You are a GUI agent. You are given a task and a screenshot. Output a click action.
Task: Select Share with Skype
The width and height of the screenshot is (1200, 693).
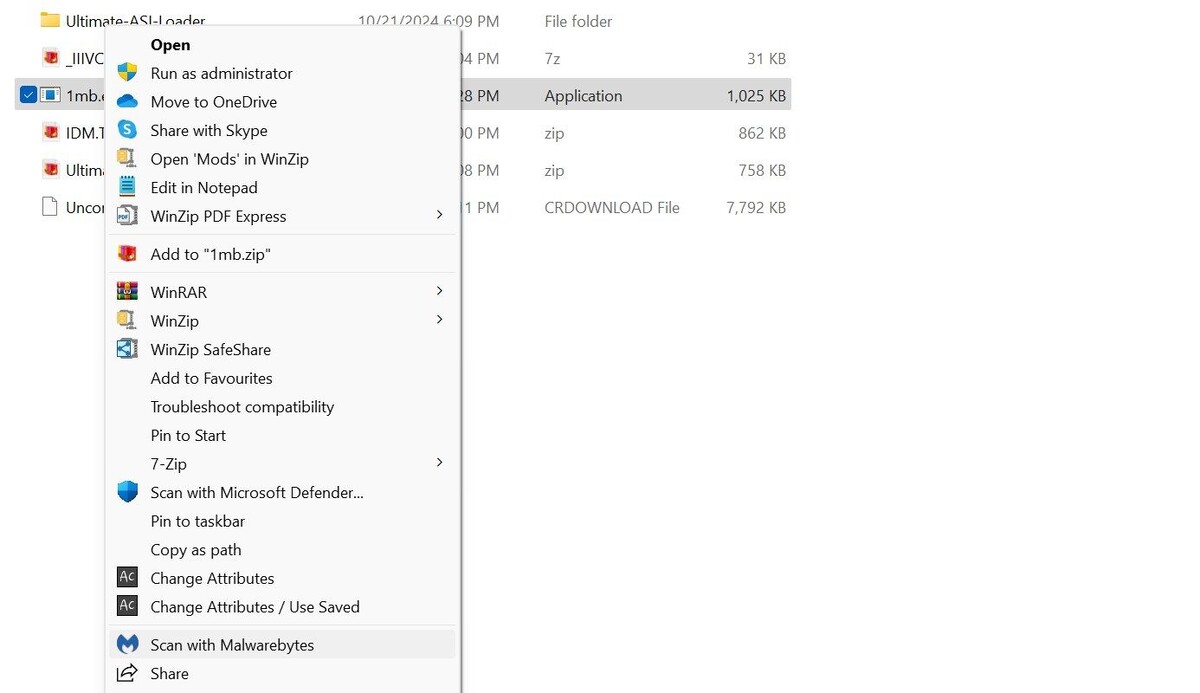282,130
